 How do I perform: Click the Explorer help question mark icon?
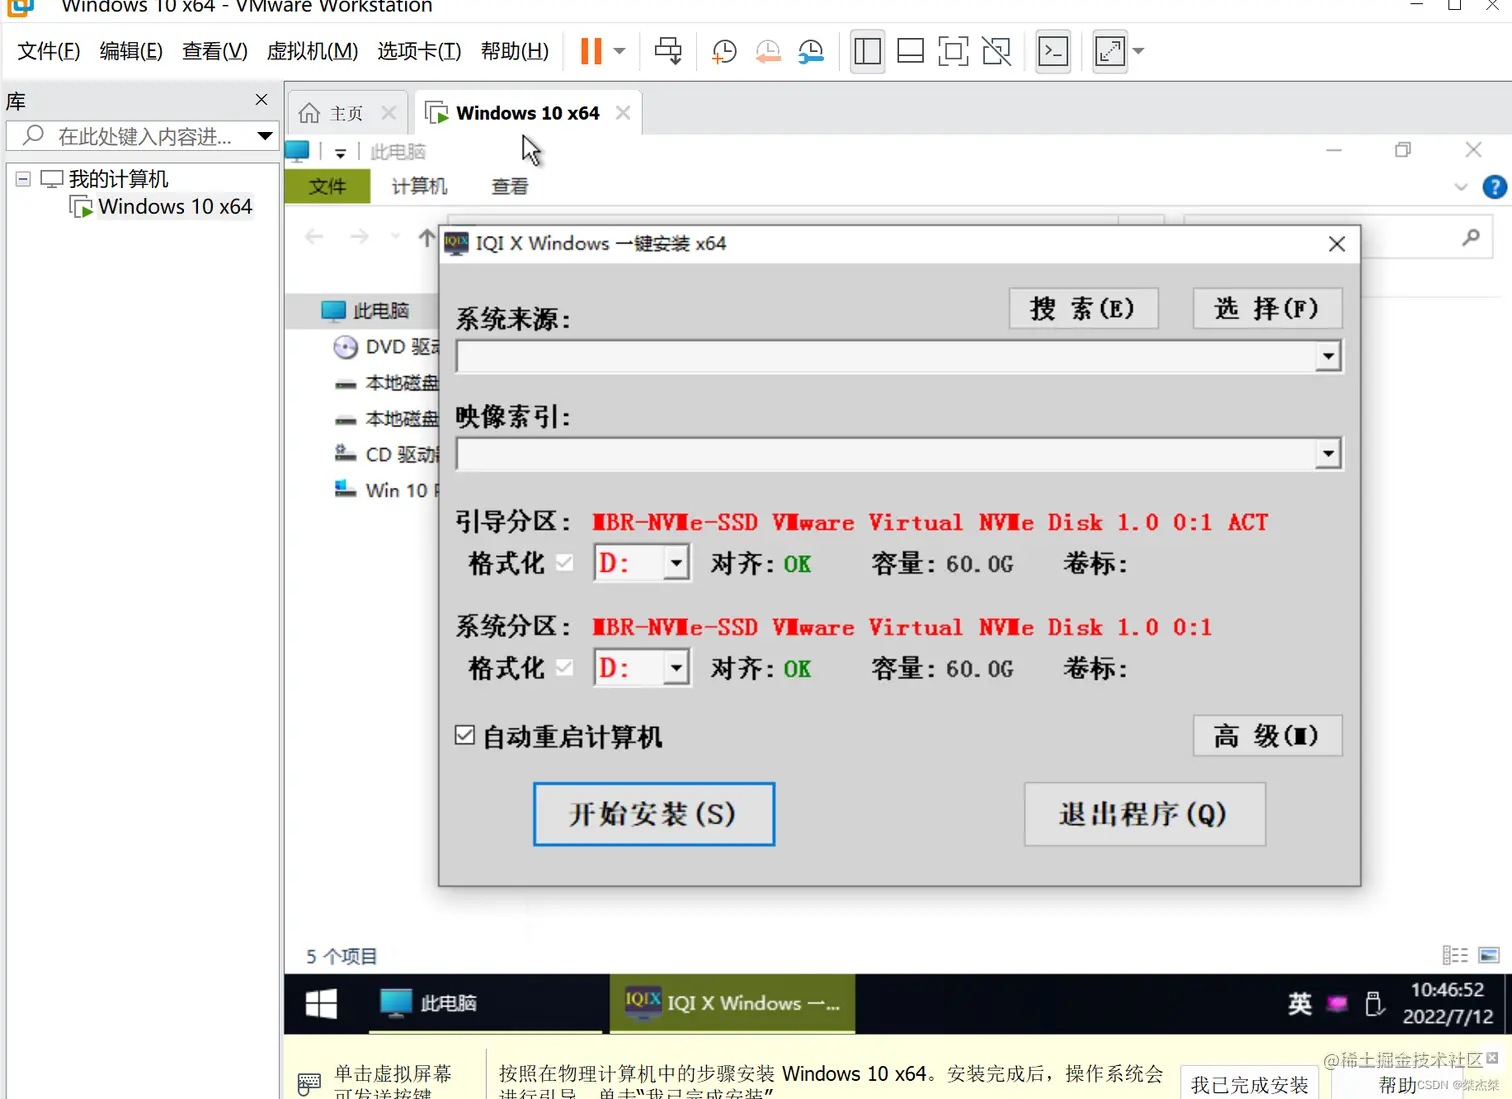tap(1494, 187)
